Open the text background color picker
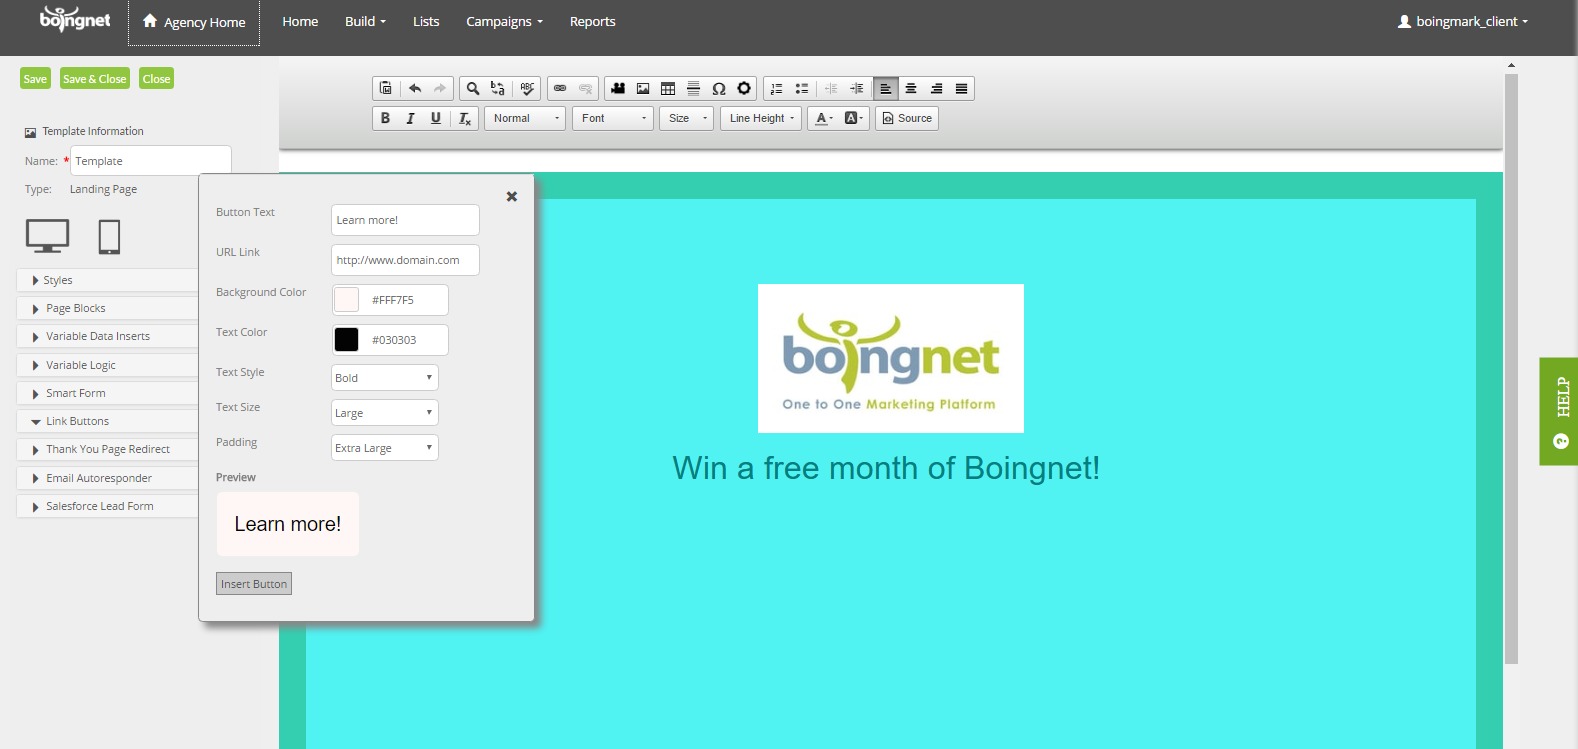Viewport: 1578px width, 749px height. pyautogui.click(x=853, y=118)
